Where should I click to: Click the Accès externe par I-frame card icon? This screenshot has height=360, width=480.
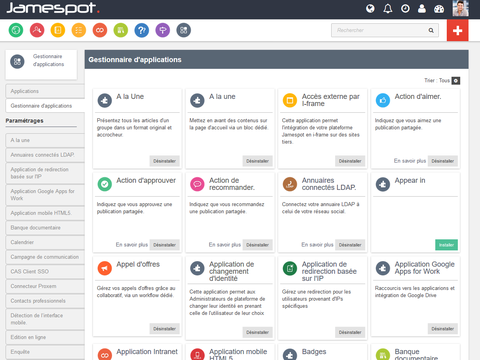pyautogui.click(x=290, y=100)
